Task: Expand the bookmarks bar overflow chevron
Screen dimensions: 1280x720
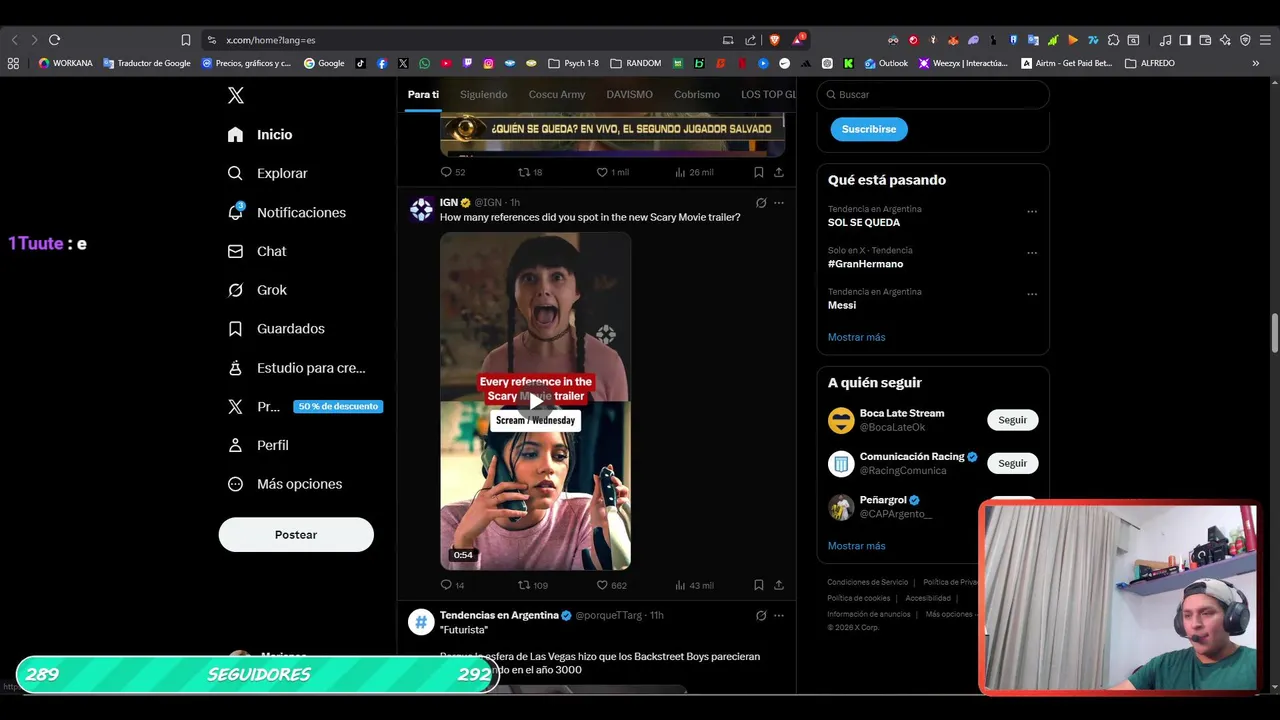Action: (1255, 63)
